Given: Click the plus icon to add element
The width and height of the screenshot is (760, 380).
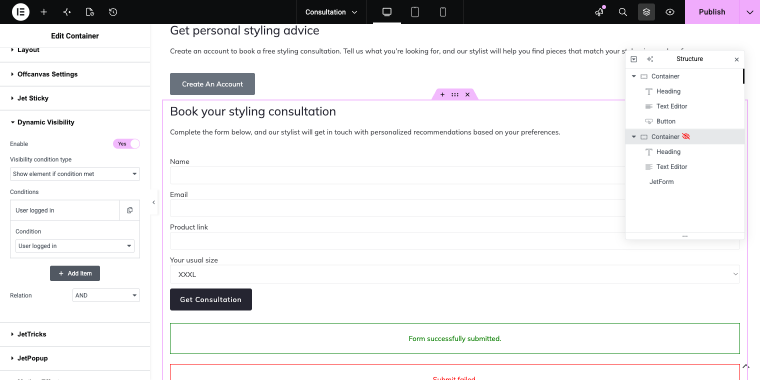Looking at the screenshot, I should [x=44, y=12].
